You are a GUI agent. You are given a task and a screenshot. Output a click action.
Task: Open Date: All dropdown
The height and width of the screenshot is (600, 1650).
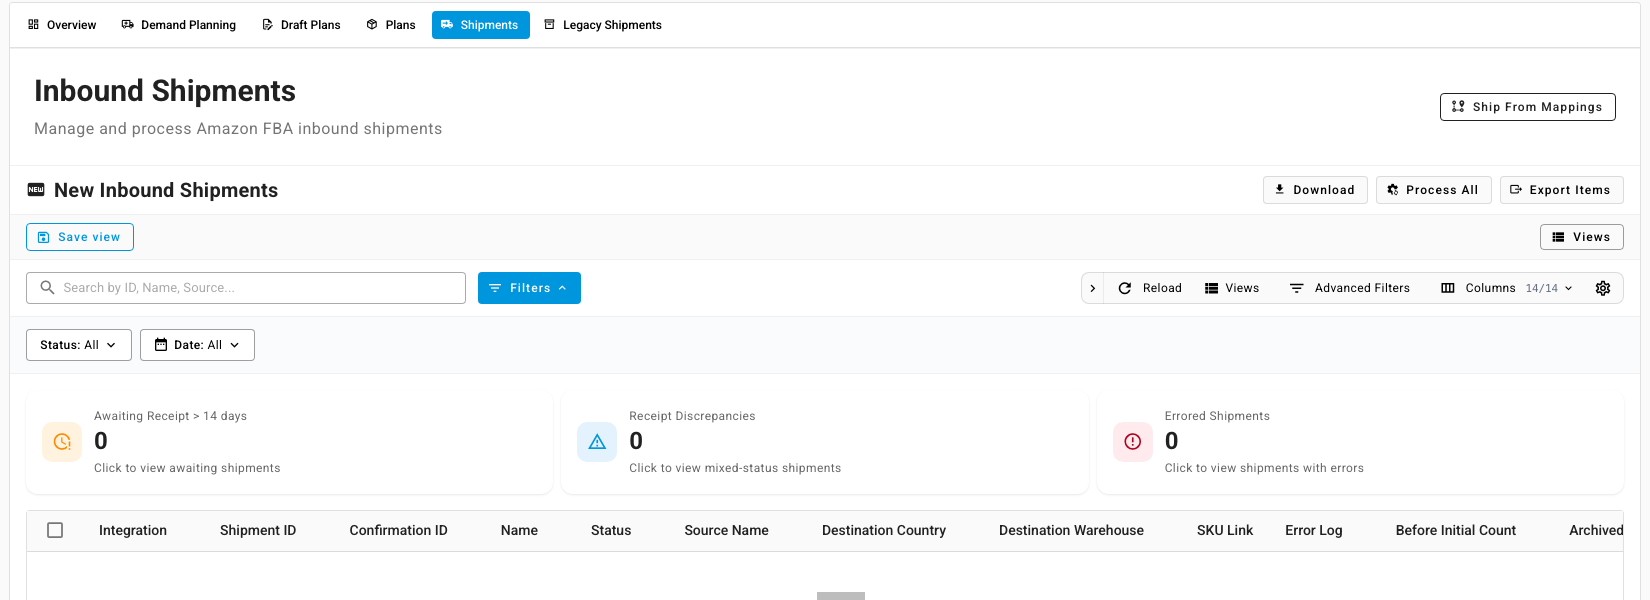point(197,345)
